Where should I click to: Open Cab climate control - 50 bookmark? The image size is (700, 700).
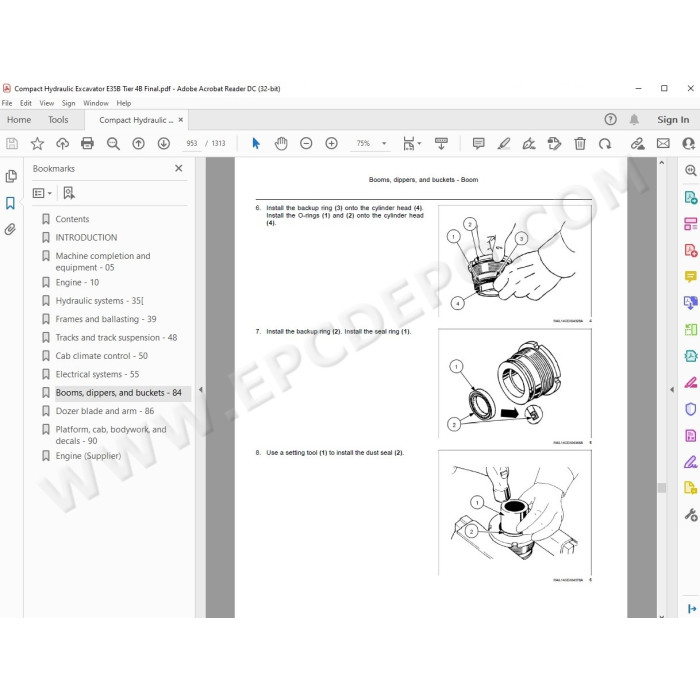(x=101, y=355)
